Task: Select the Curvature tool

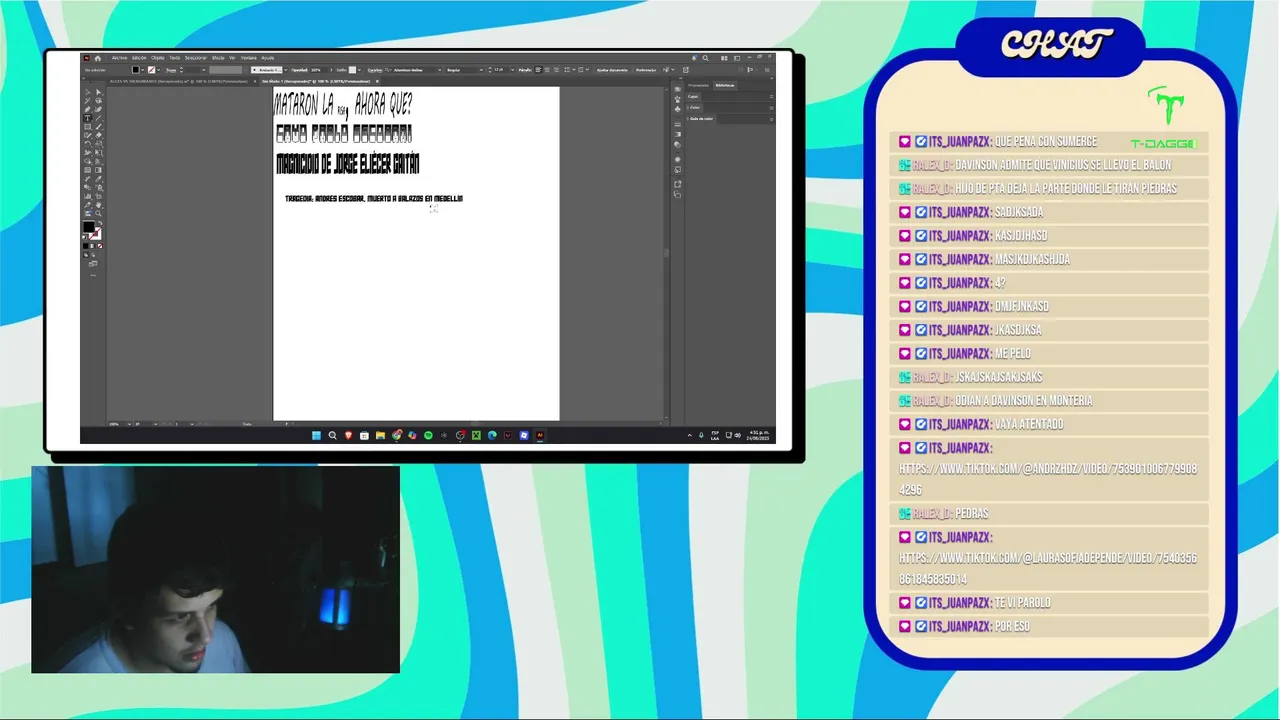Action: [x=98, y=109]
